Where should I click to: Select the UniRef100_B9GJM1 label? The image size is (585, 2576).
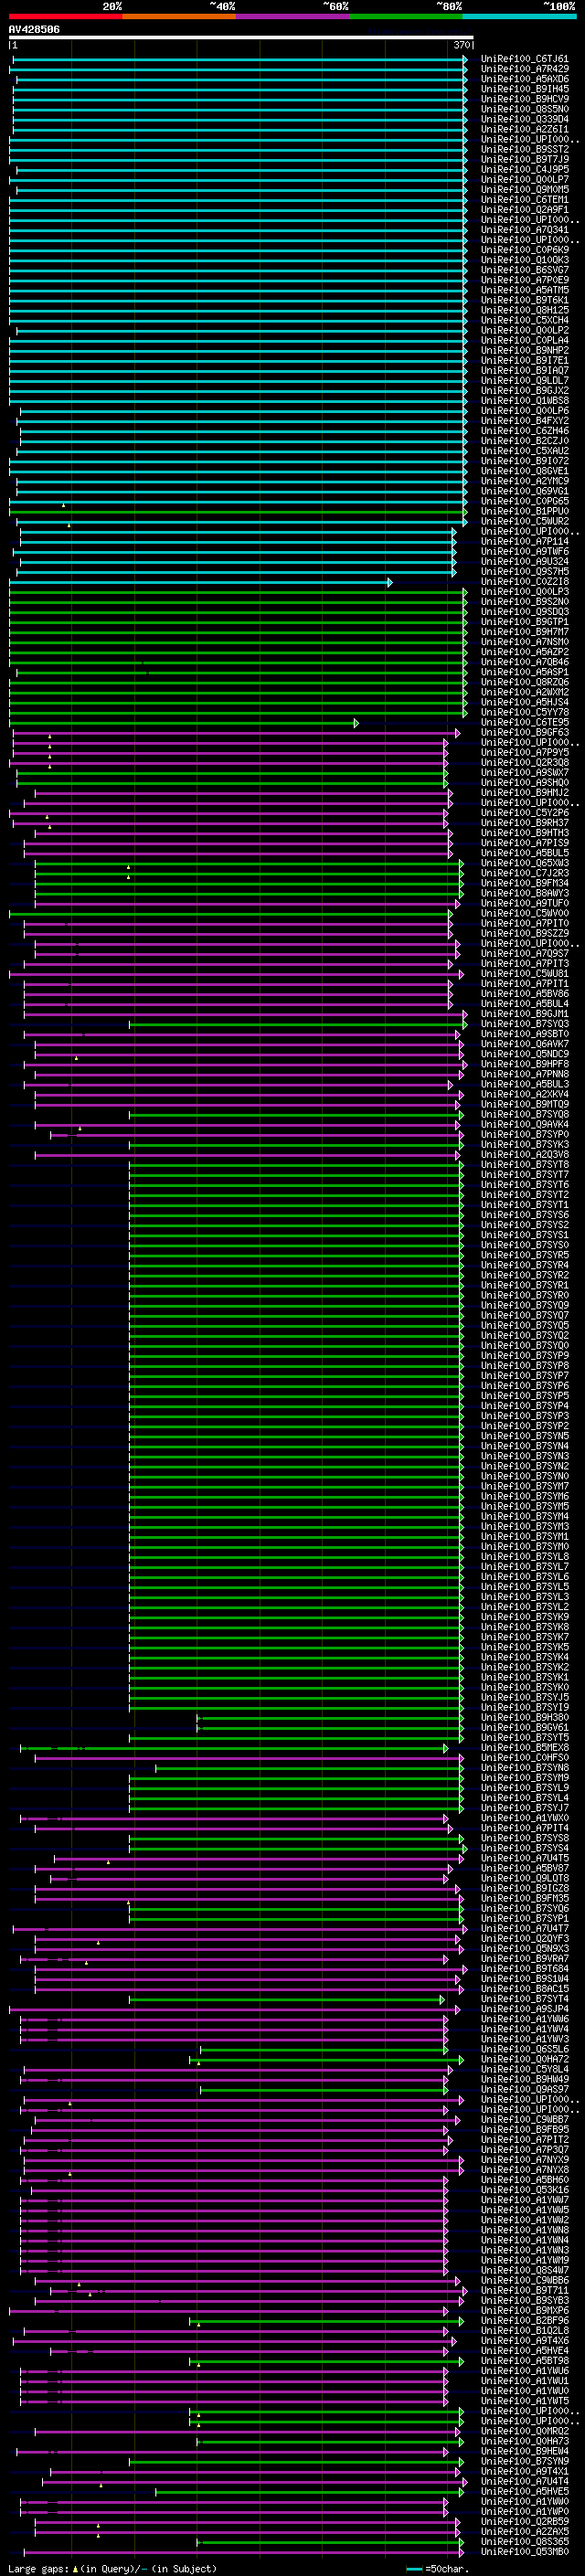[x=525, y=1014]
